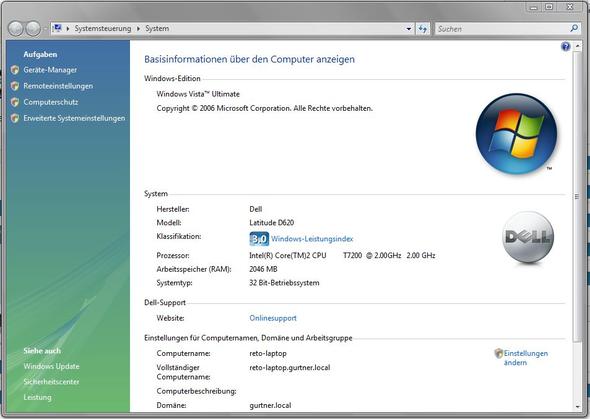Click the Suchen search field

point(502,29)
